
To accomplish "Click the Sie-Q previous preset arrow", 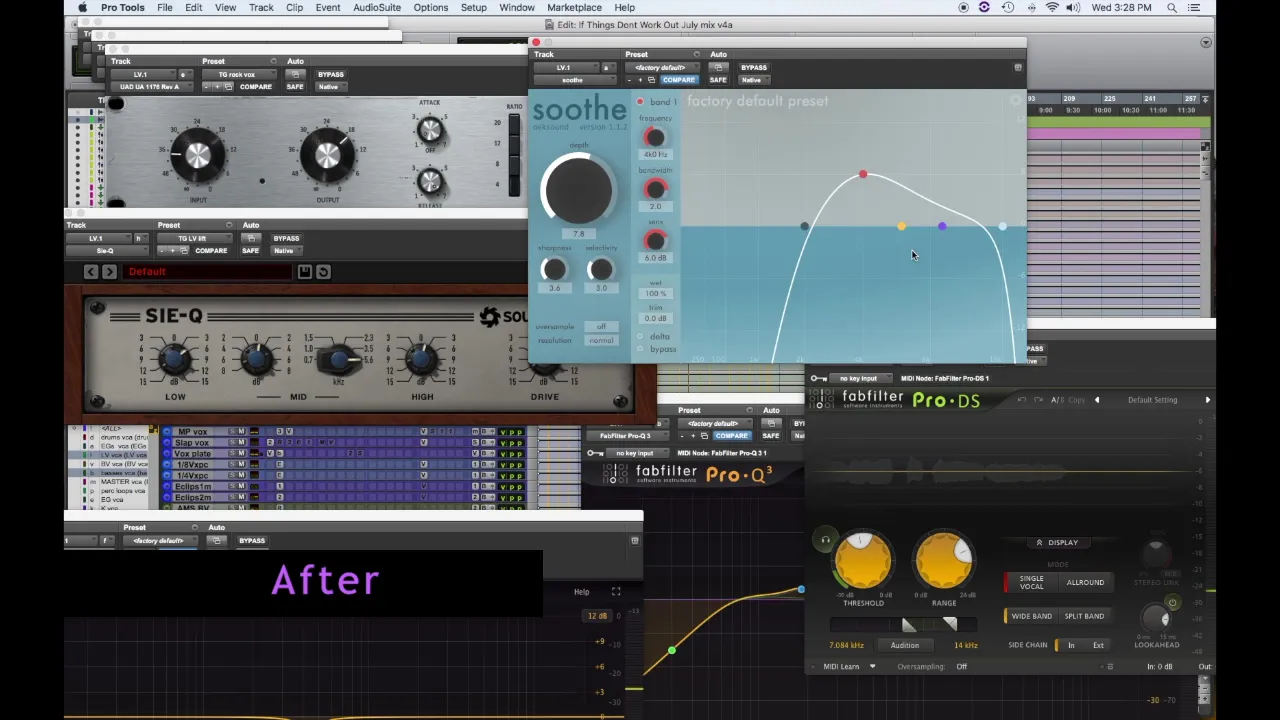I will (x=90, y=272).
